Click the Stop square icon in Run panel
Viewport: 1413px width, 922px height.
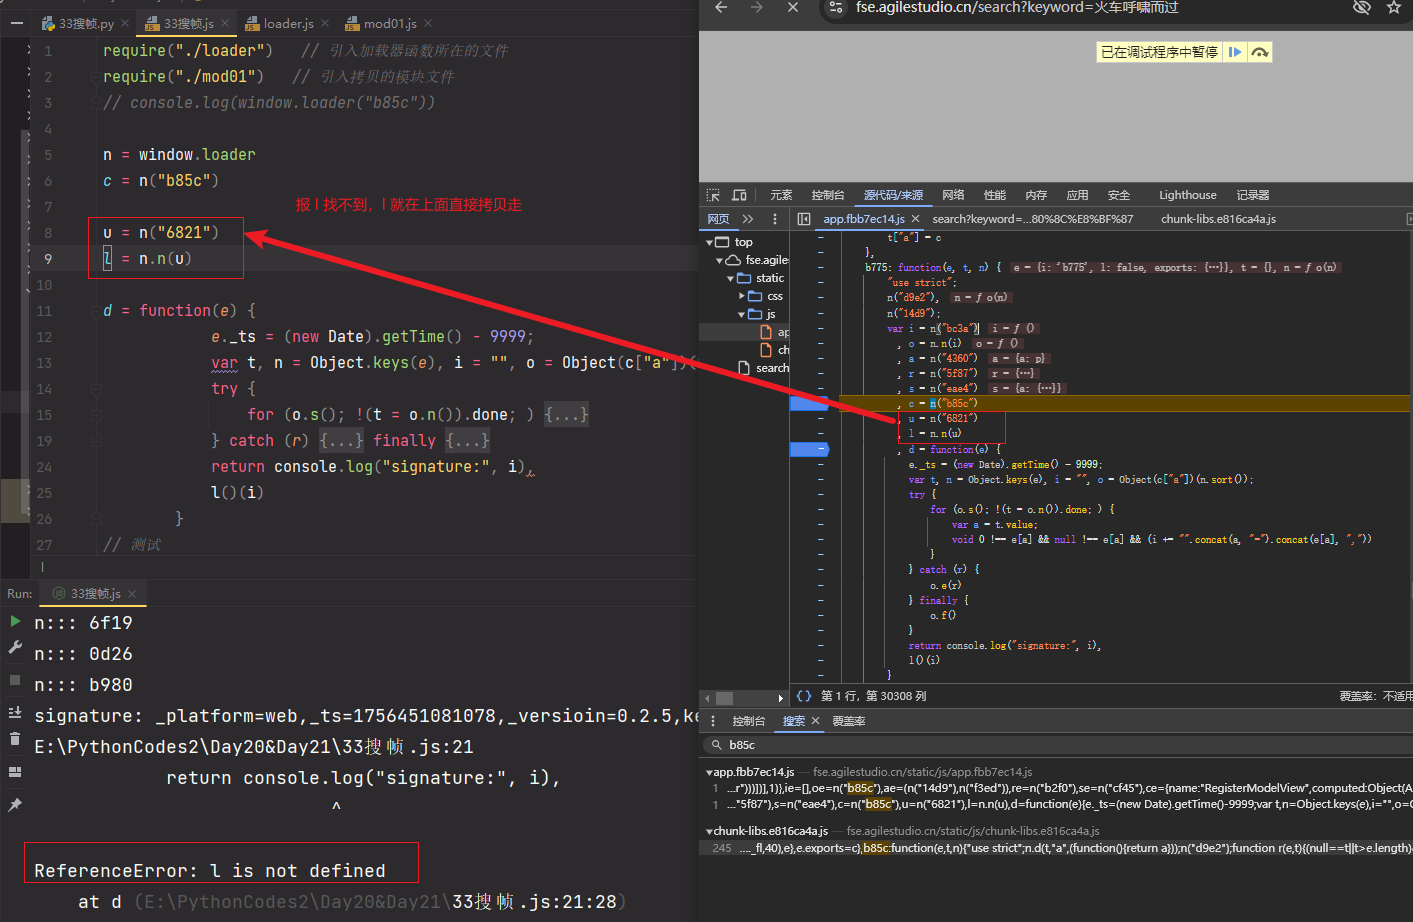pyautogui.click(x=15, y=680)
